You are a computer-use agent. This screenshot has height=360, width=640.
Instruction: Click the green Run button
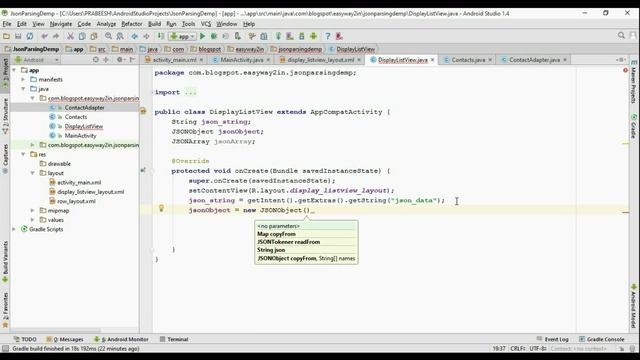point(202,36)
